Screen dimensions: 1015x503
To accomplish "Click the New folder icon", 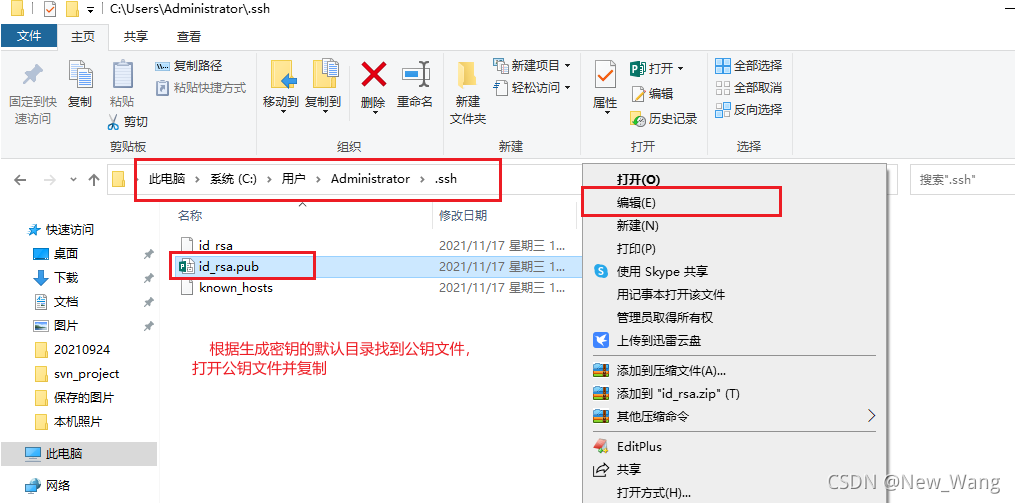I will [467, 75].
